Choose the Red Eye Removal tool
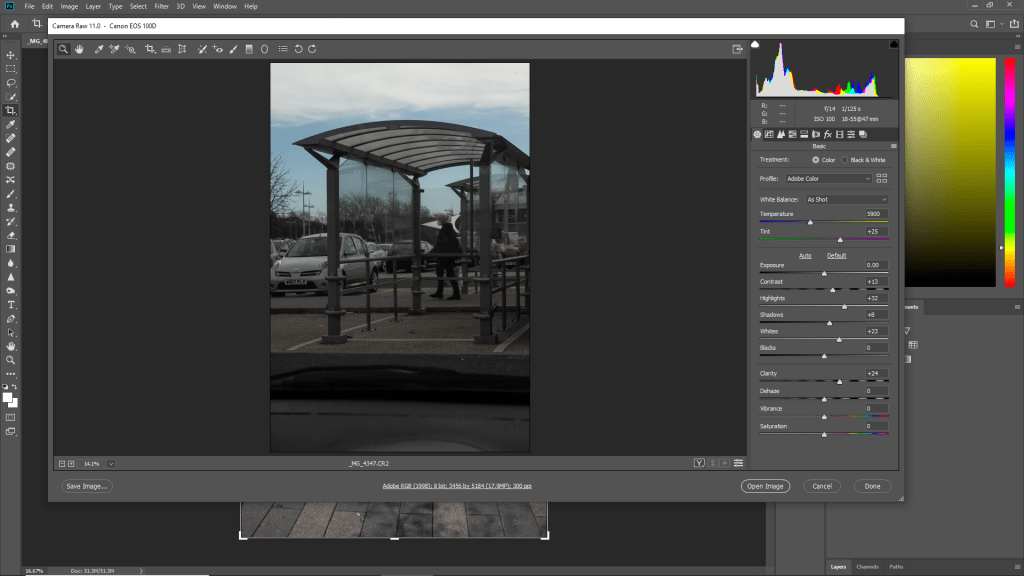Image resolution: width=1024 pixels, height=576 pixels. [218, 48]
